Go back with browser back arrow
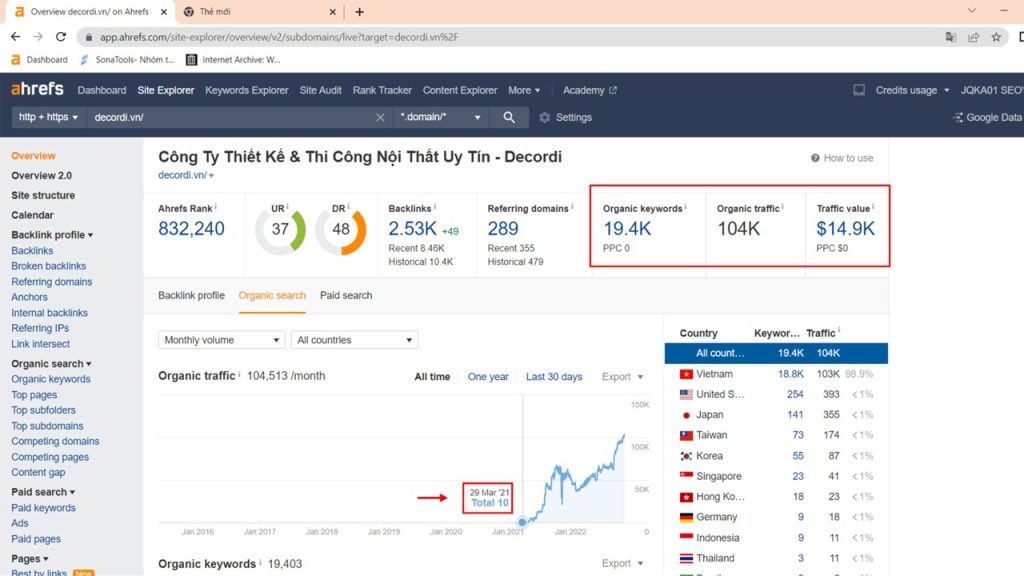Viewport: 1024px width, 576px height. point(16,37)
